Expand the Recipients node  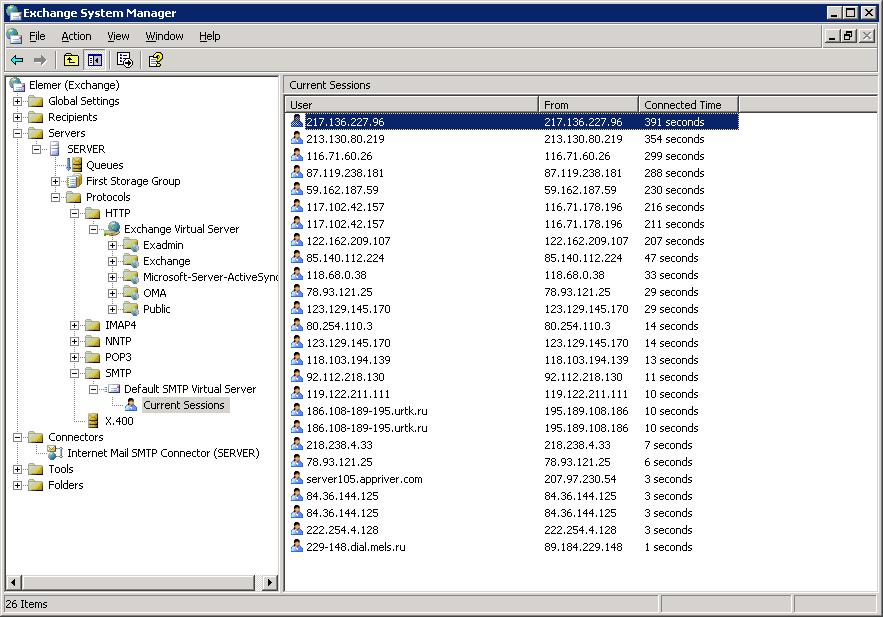click(17, 117)
